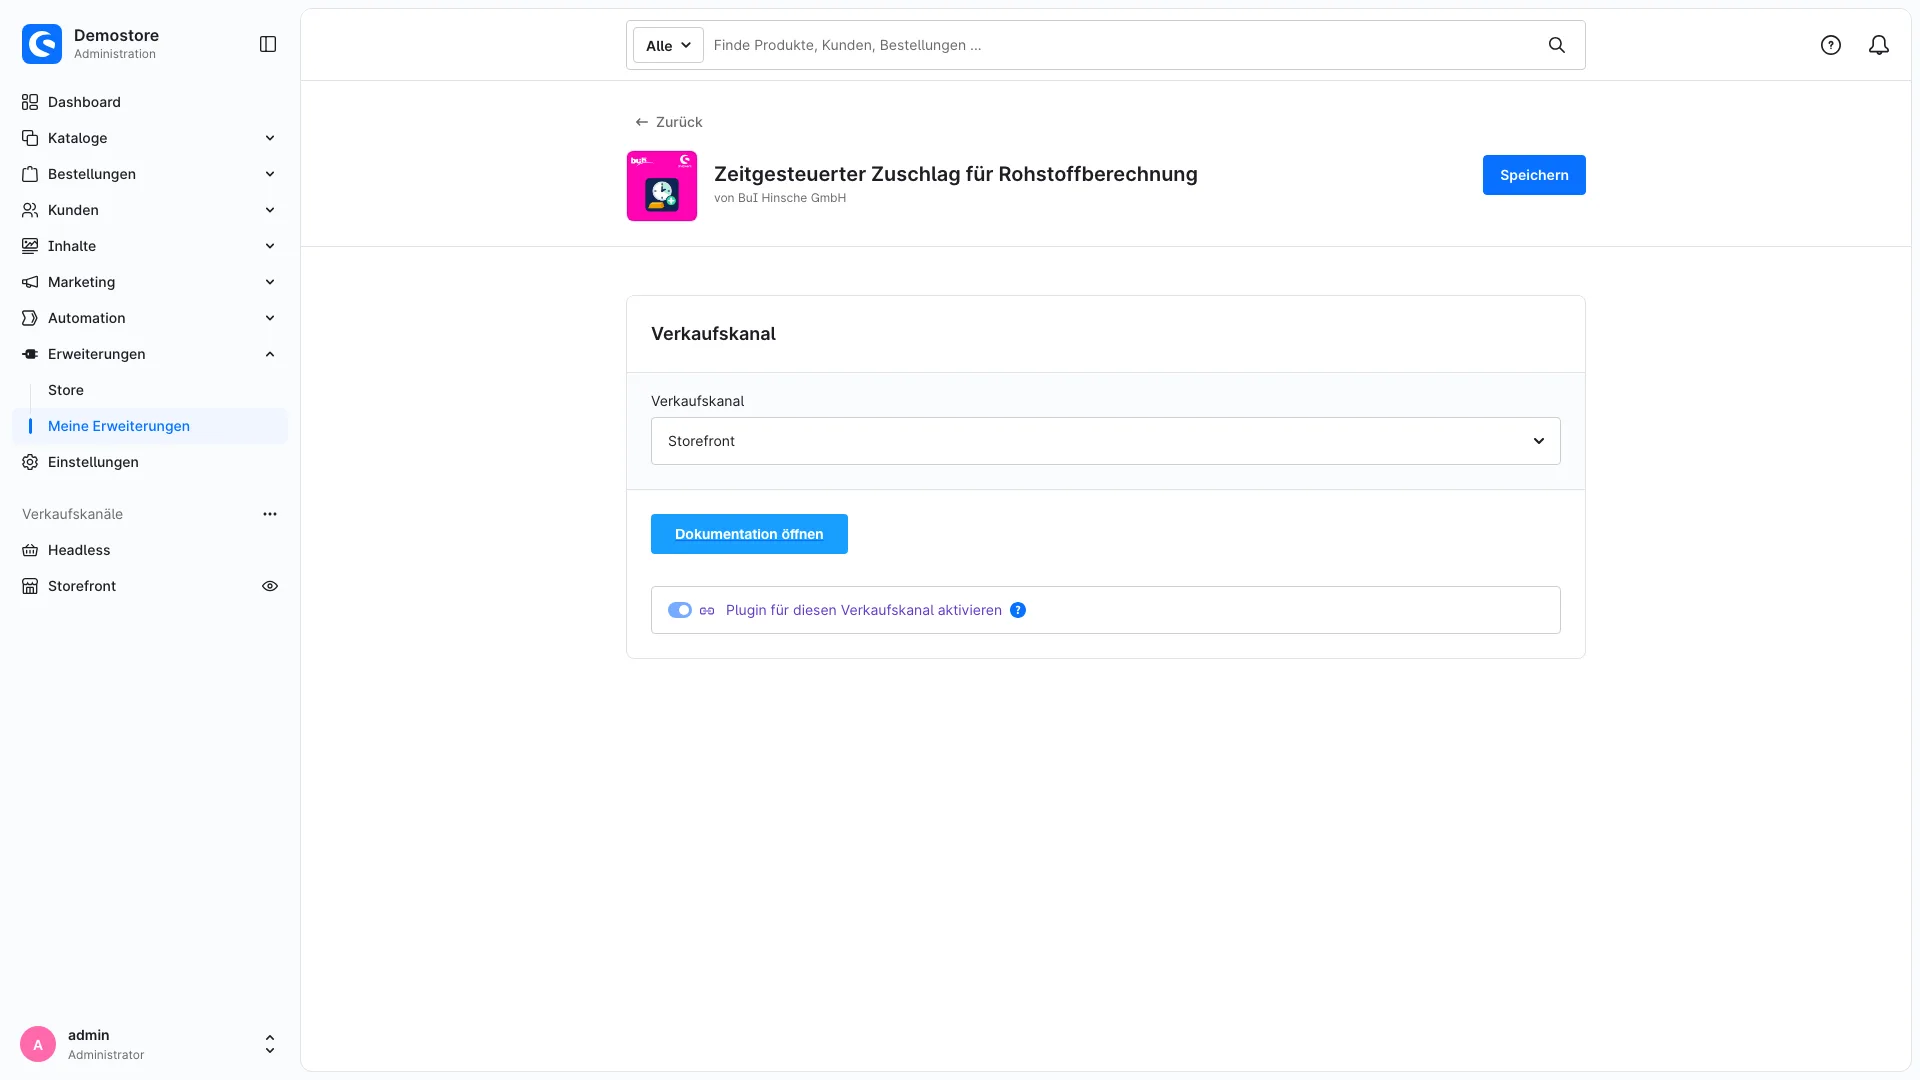Click the Kataloge icon in the sidebar
This screenshot has height=1080, width=1920.
click(30, 138)
